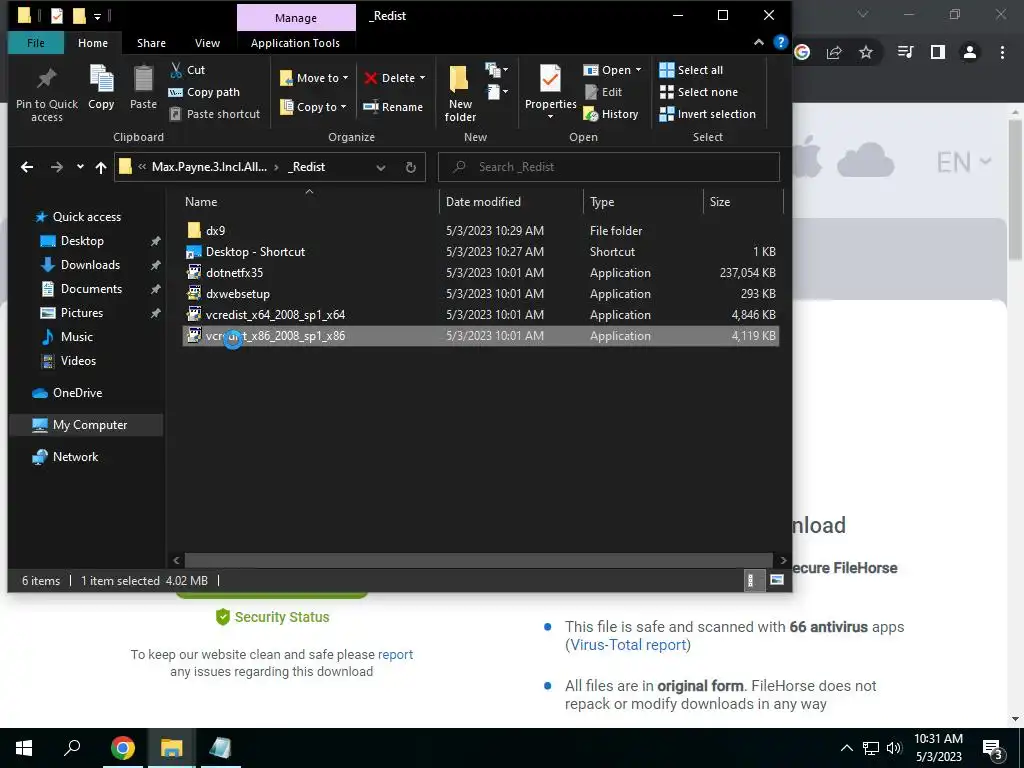Click Edit in the Open group
This screenshot has height=768, width=1024.
[603, 92]
